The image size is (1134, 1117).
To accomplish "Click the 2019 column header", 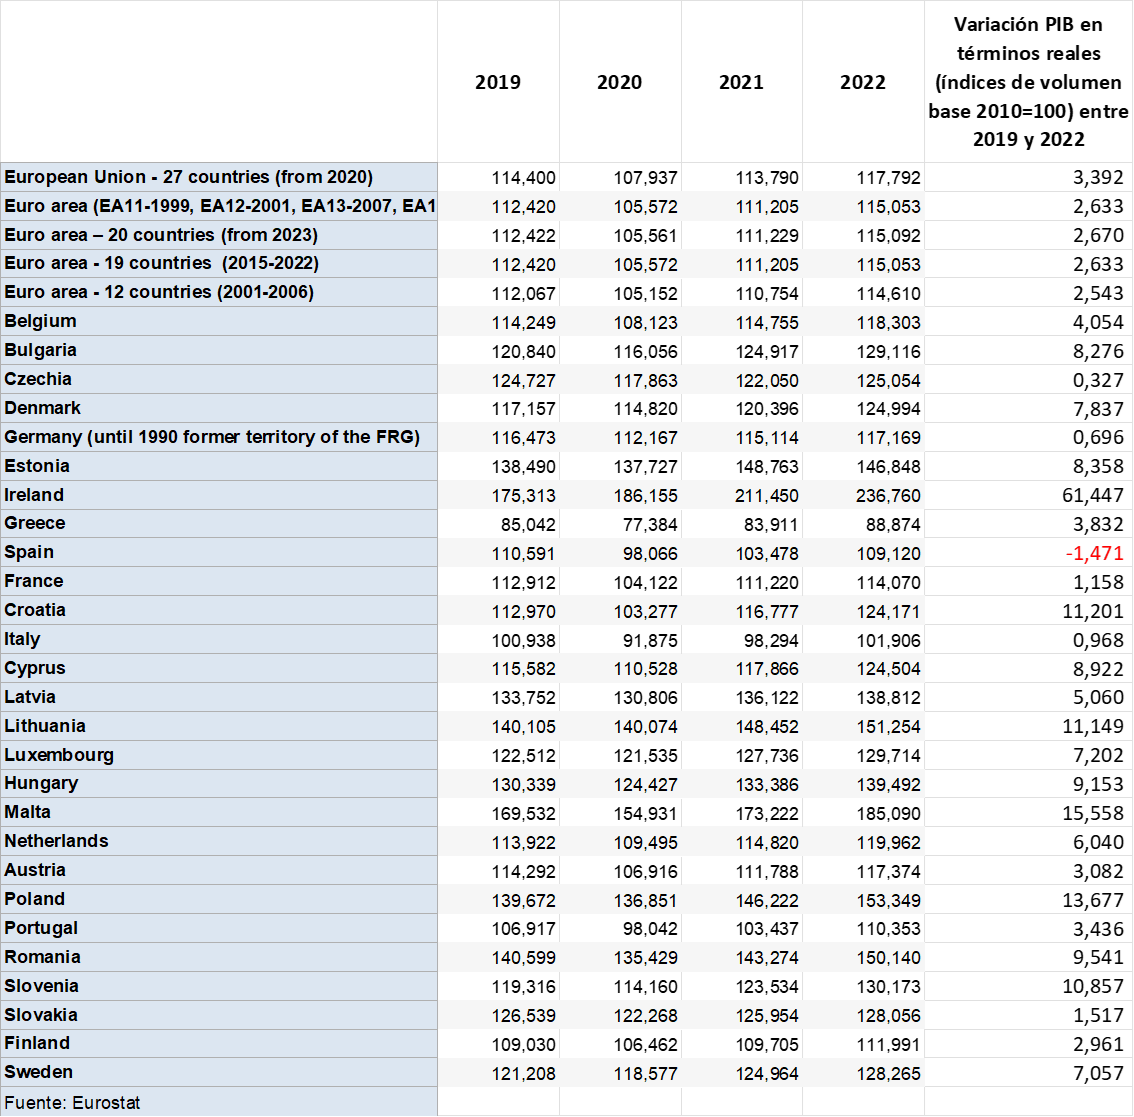I will [x=498, y=82].
